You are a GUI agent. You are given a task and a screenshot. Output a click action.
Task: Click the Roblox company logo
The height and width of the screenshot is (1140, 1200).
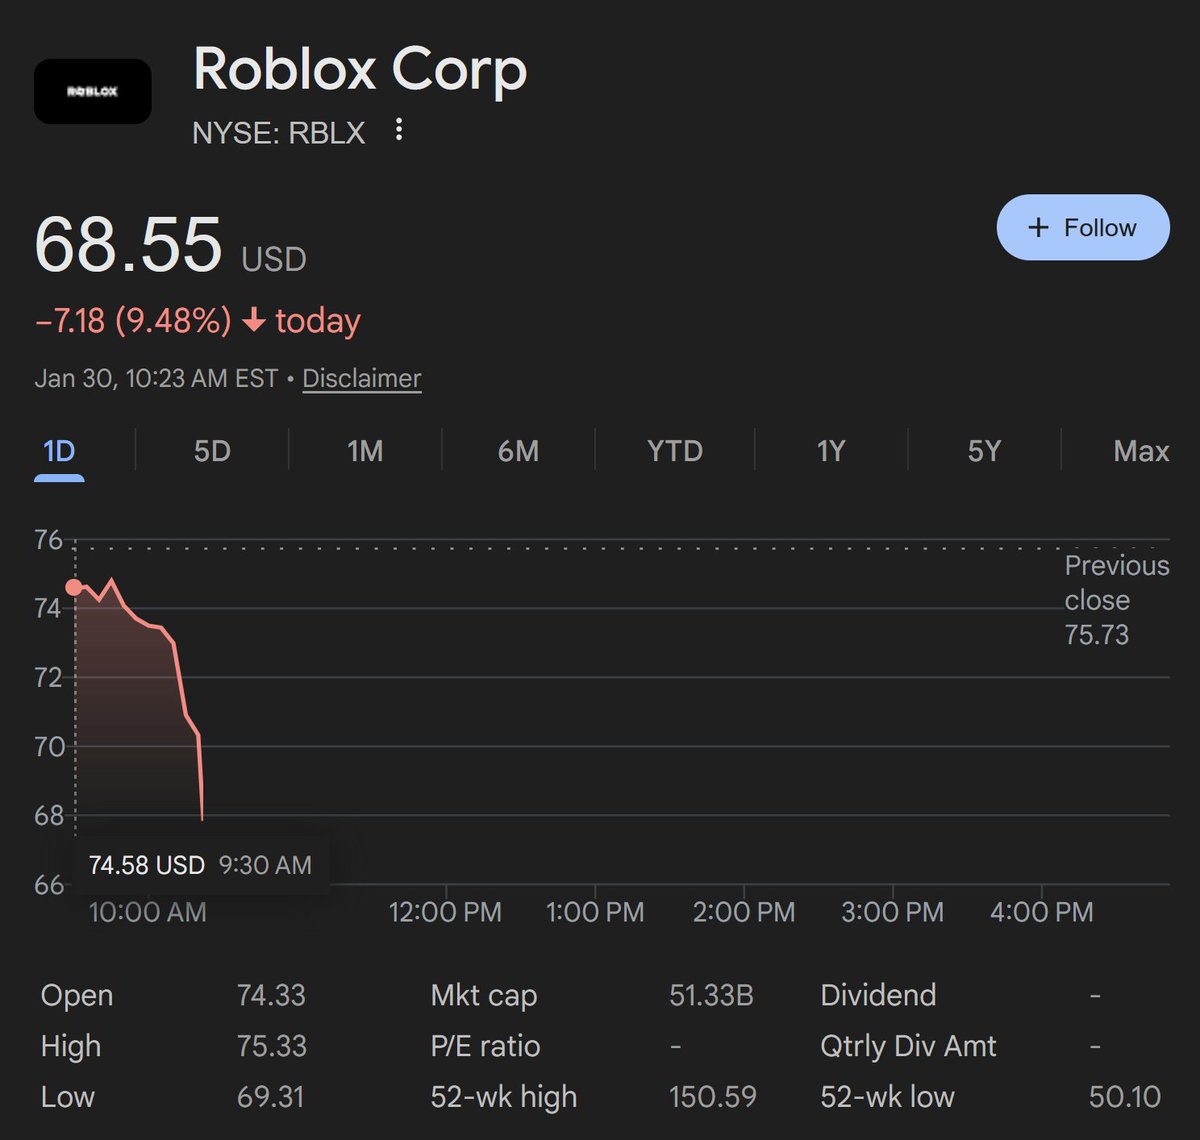pos(92,91)
